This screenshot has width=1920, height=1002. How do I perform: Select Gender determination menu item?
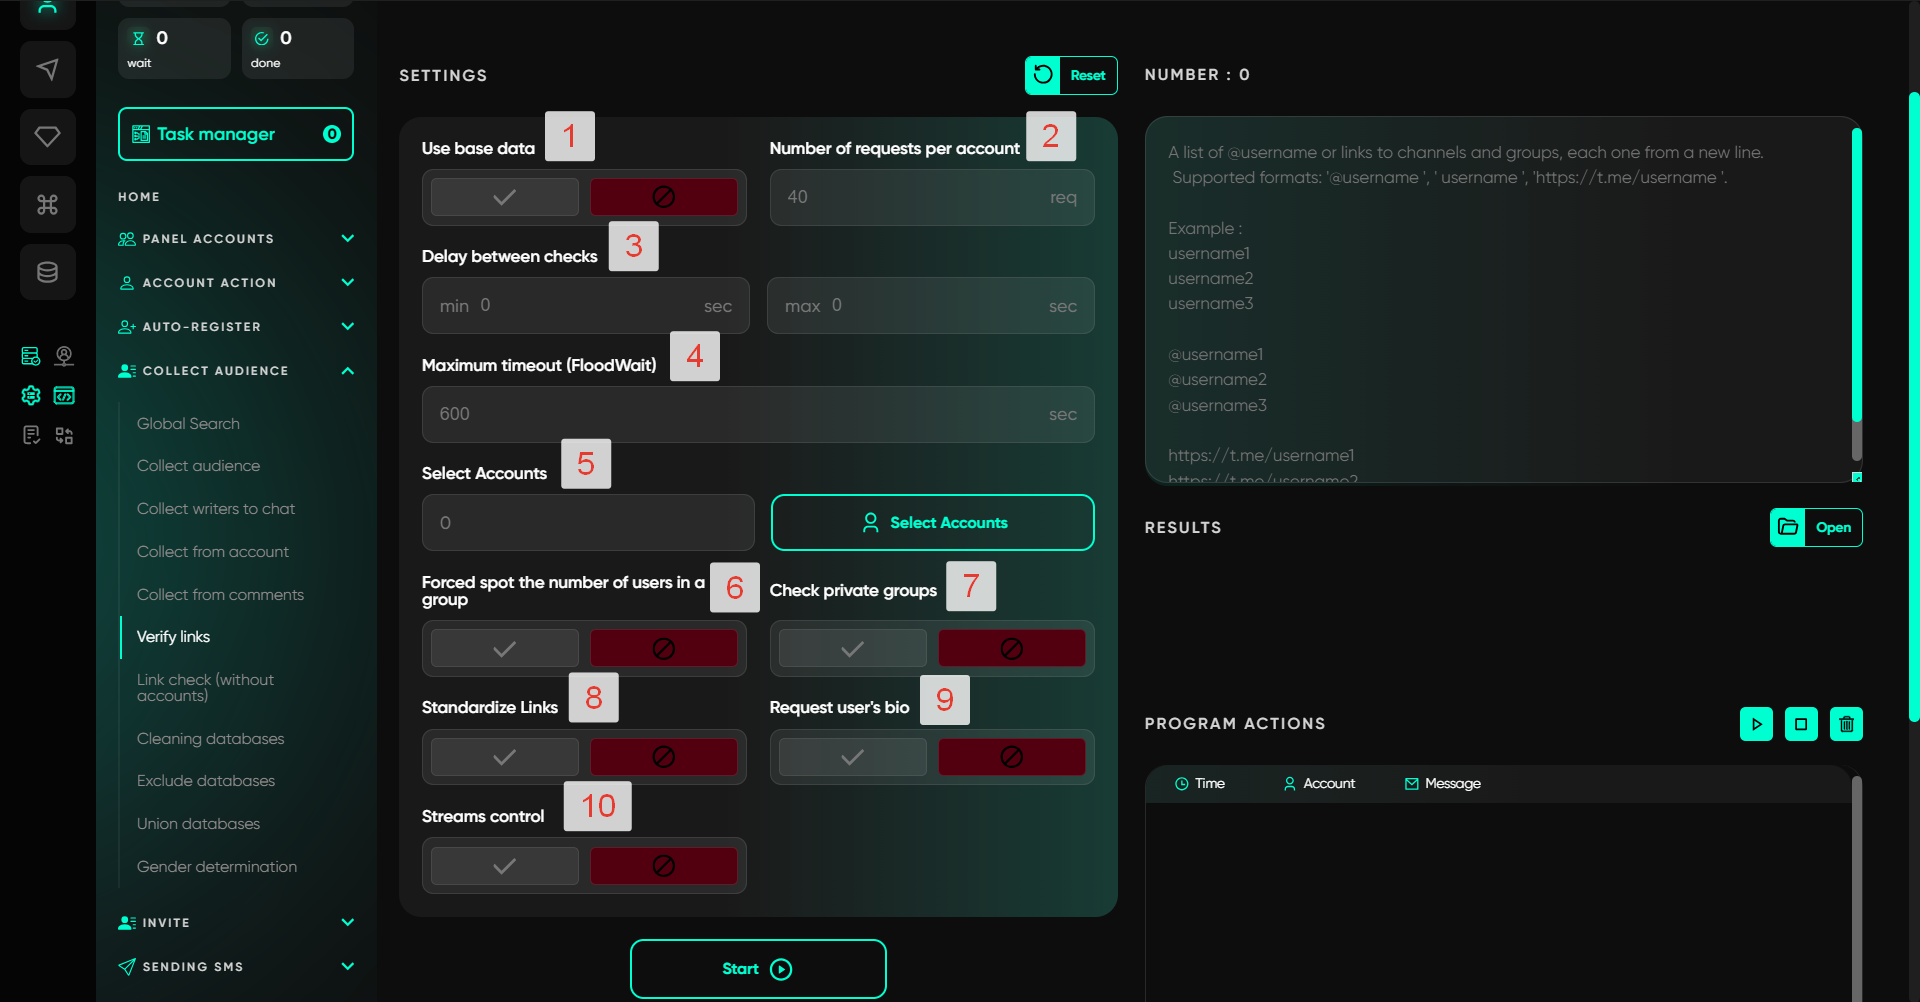point(217,867)
